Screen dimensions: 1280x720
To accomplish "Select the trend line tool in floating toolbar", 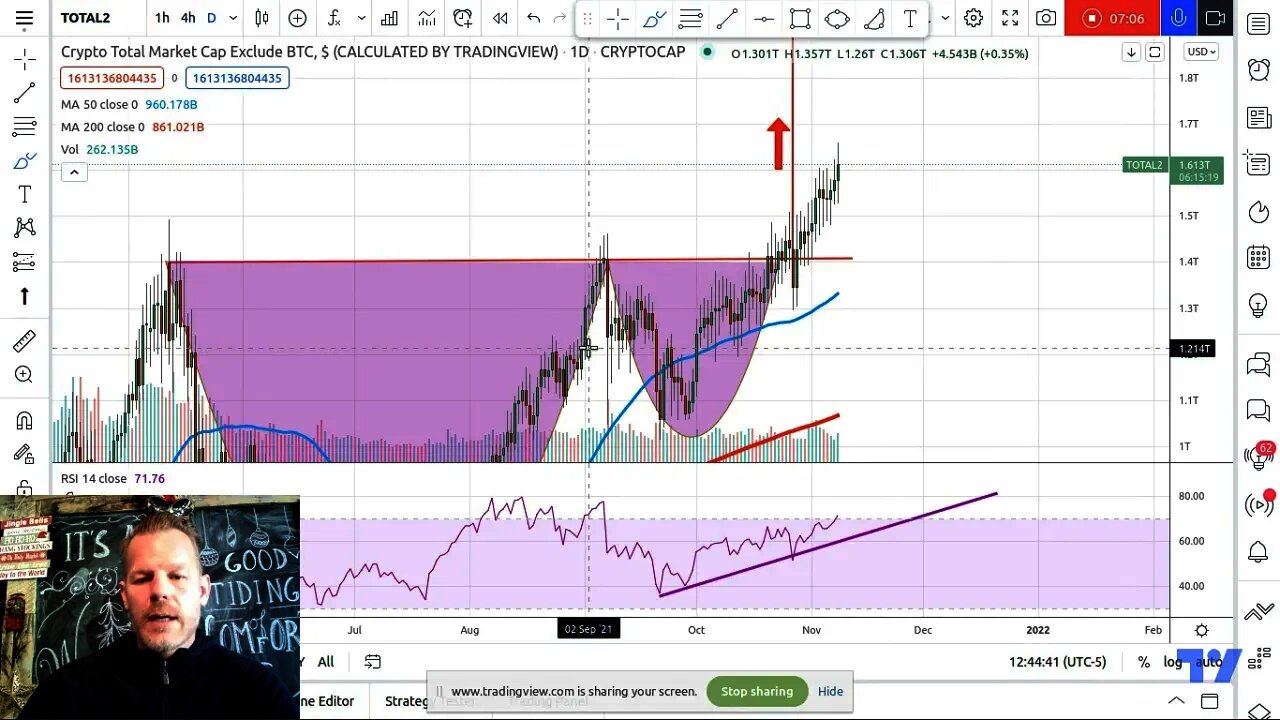I will (x=727, y=18).
